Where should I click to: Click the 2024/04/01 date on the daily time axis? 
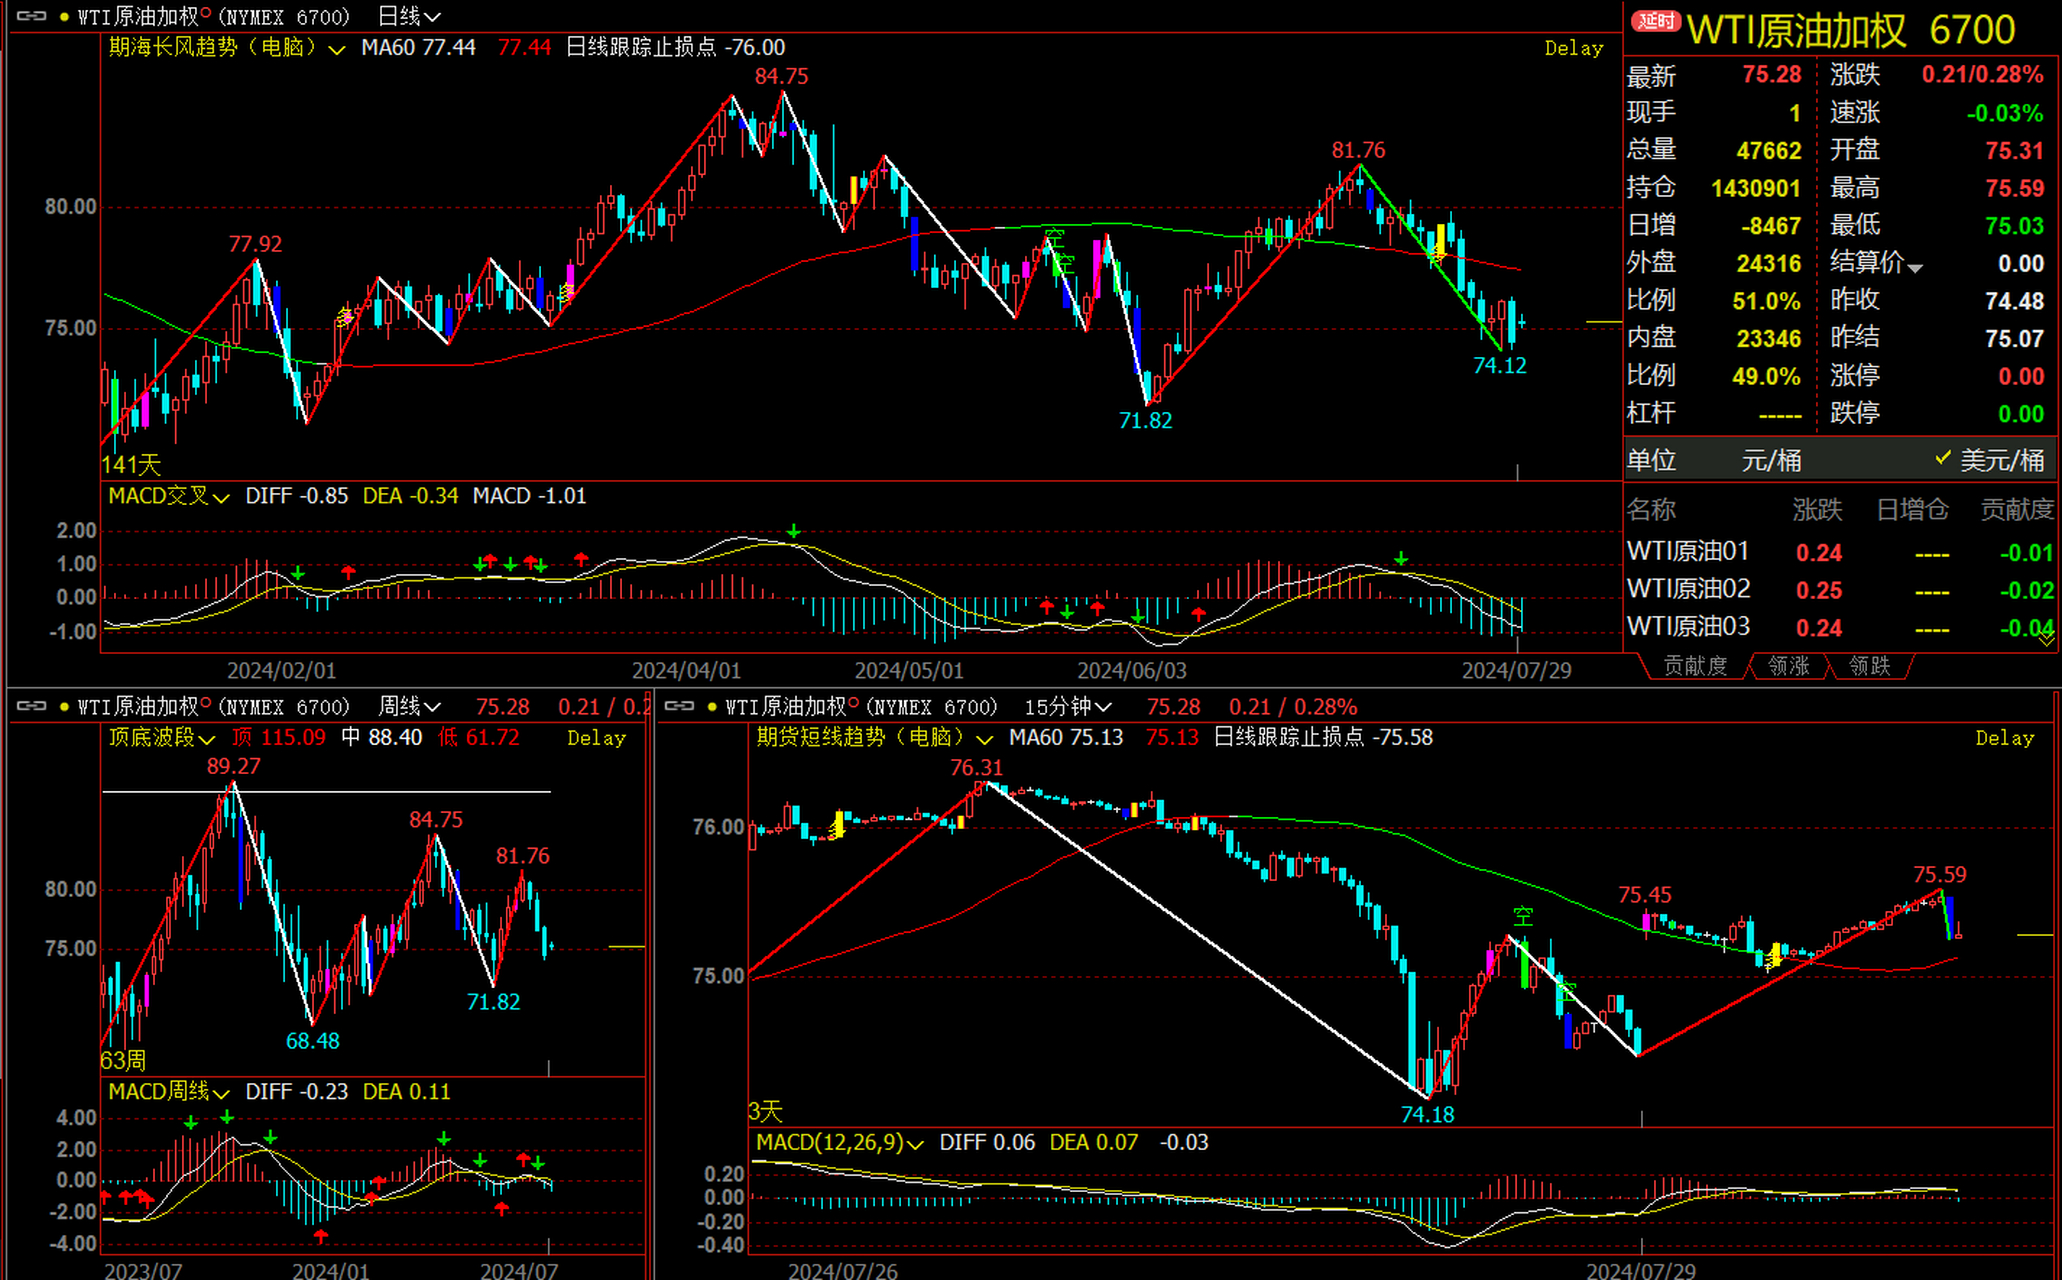point(686,671)
